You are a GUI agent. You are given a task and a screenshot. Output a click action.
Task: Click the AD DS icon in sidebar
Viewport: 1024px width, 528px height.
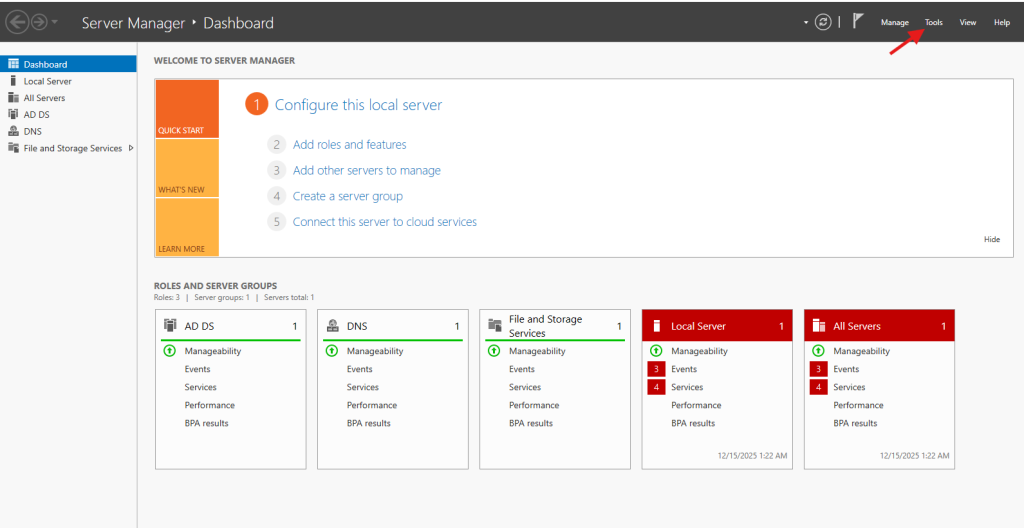pos(13,115)
